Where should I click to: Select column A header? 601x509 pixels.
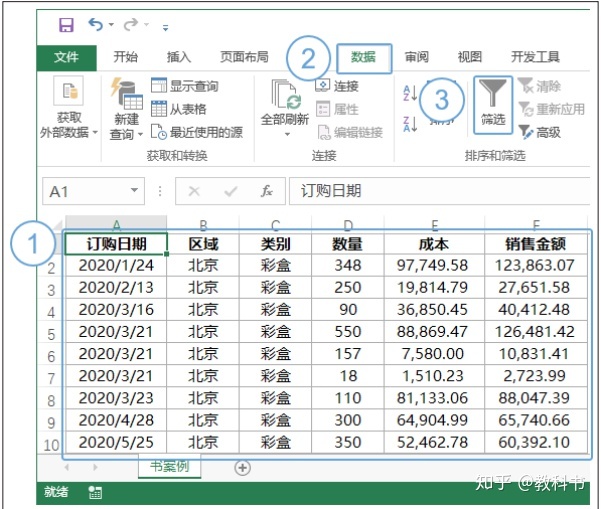tap(116, 224)
